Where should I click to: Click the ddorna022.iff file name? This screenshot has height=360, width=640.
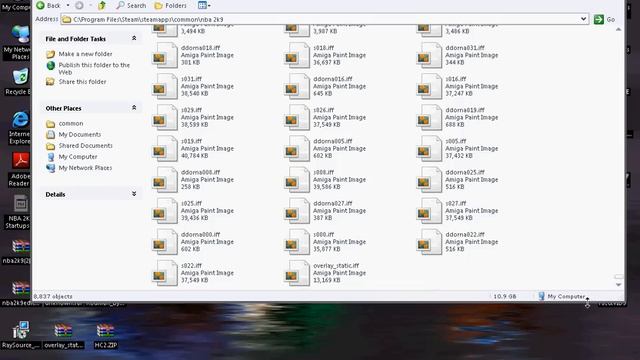point(465,234)
